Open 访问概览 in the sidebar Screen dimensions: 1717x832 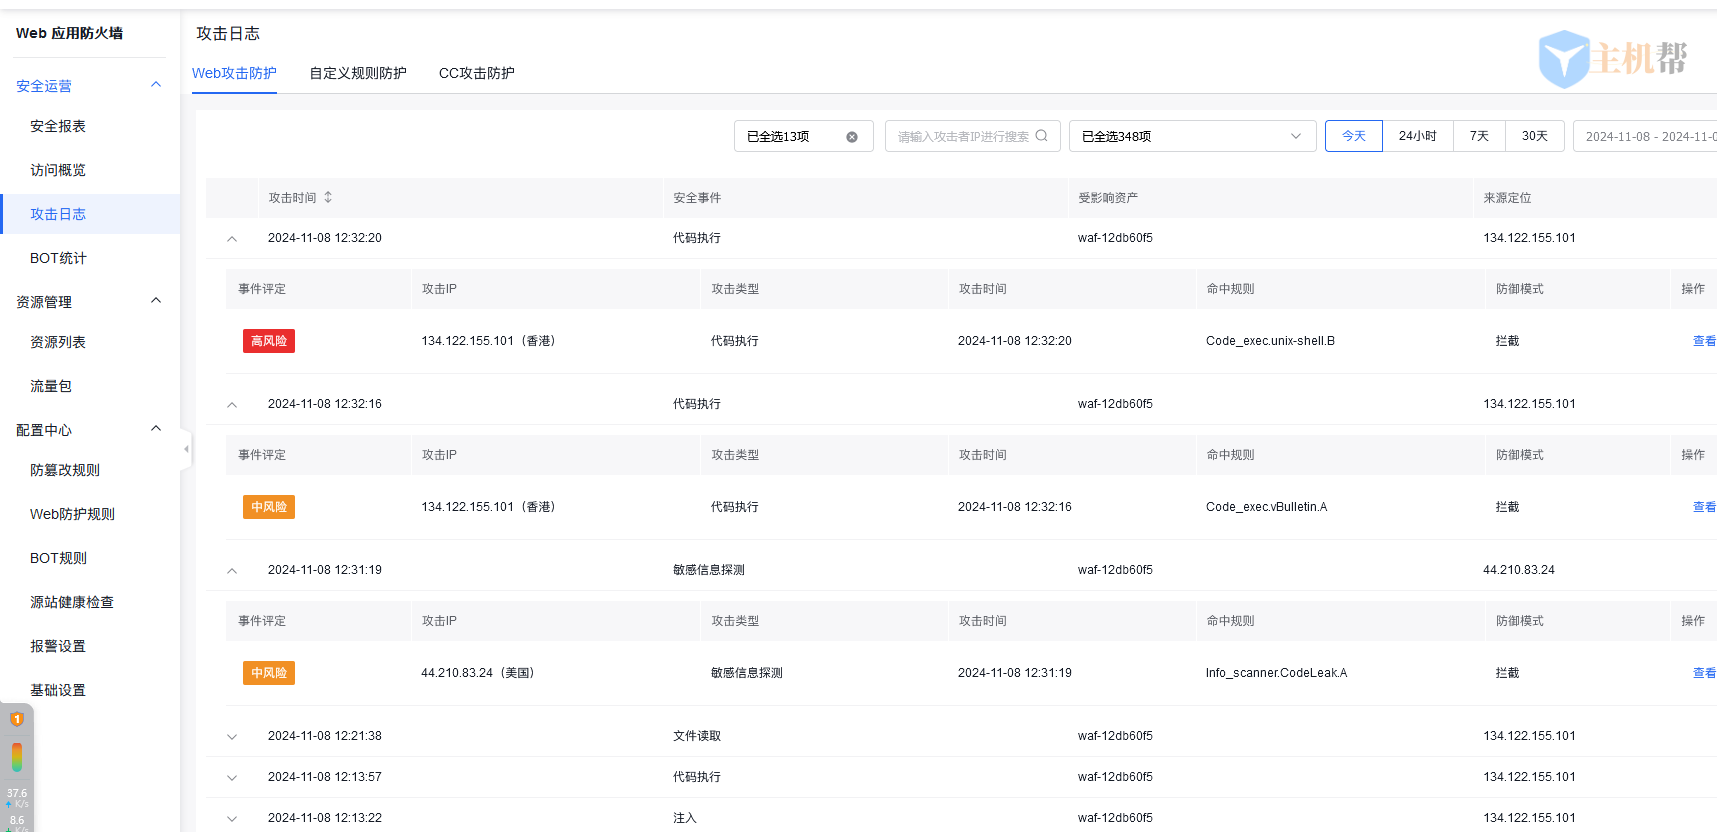pyautogui.click(x=58, y=170)
